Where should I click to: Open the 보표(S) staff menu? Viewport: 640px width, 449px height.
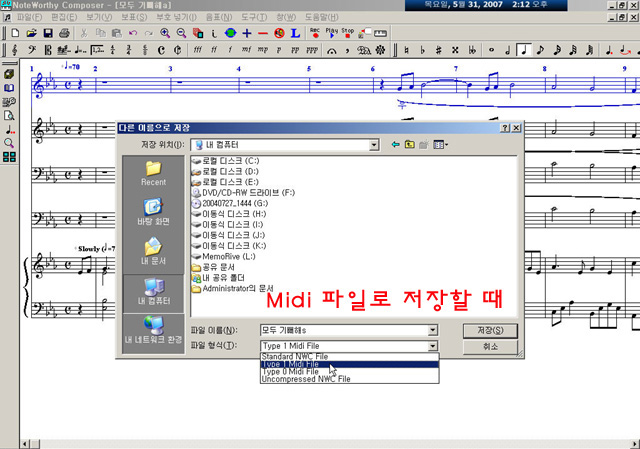[134, 17]
